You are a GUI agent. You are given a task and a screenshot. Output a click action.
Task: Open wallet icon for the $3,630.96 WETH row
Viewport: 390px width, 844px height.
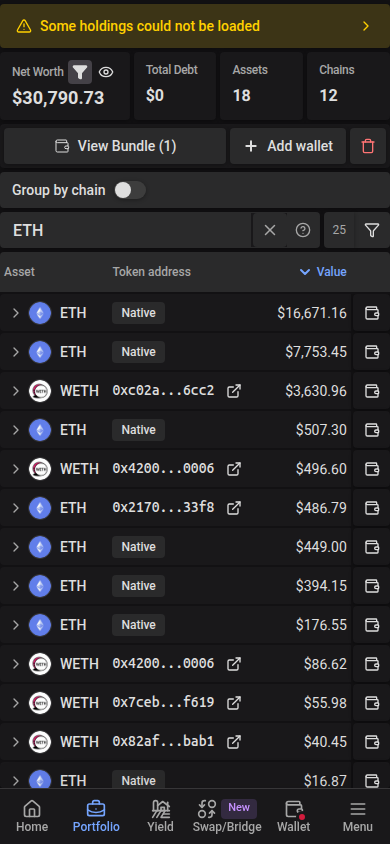pos(372,391)
